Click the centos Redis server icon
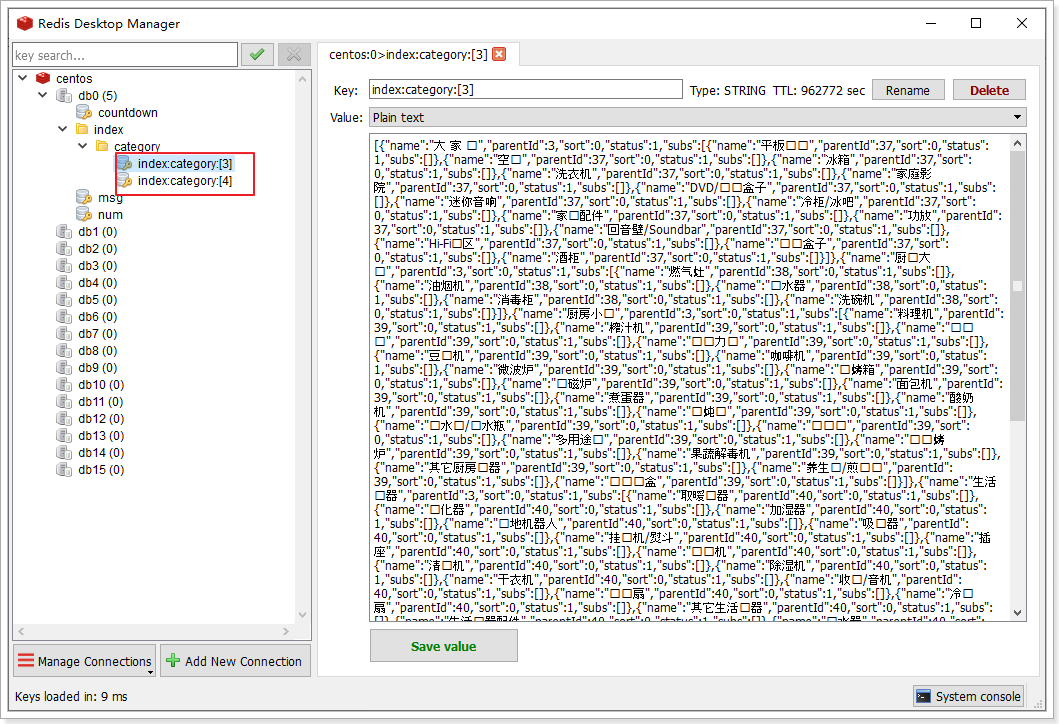Screen dimensions: 1059x724 (43, 78)
